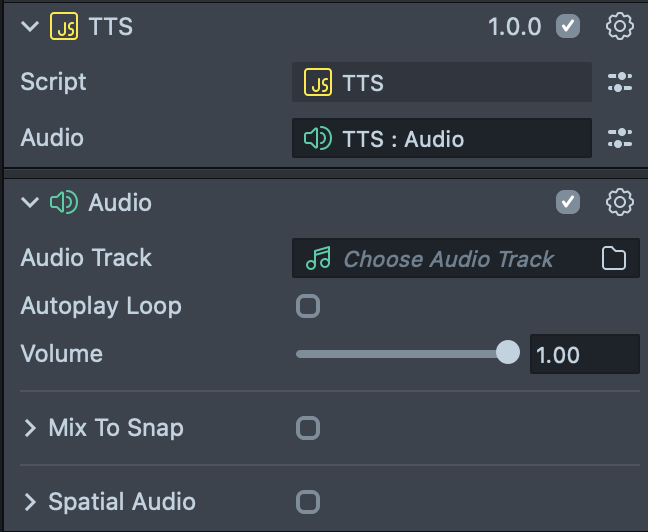Click the options icon beside TTS Audio field

pos(620,138)
